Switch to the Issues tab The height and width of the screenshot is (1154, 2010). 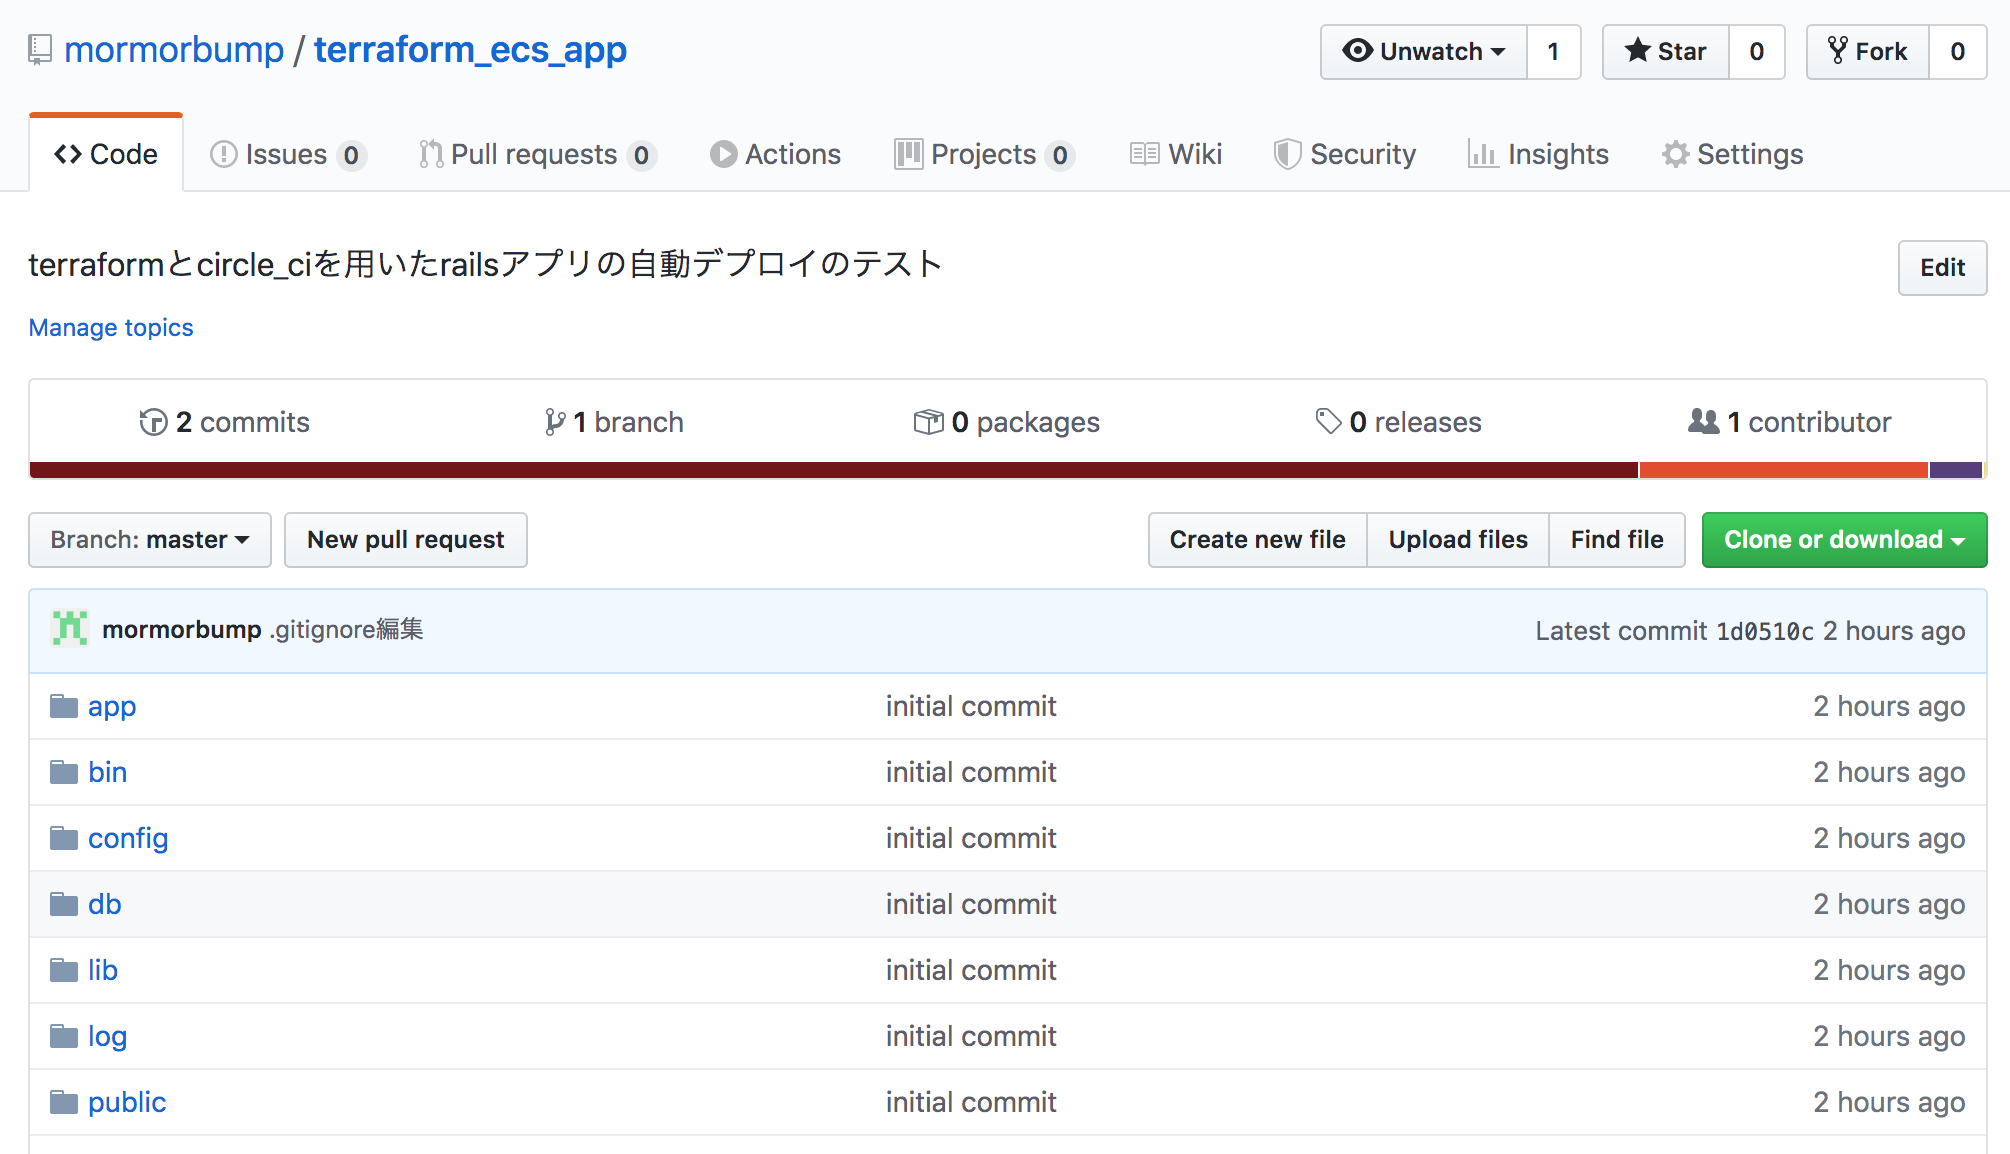pos(286,154)
